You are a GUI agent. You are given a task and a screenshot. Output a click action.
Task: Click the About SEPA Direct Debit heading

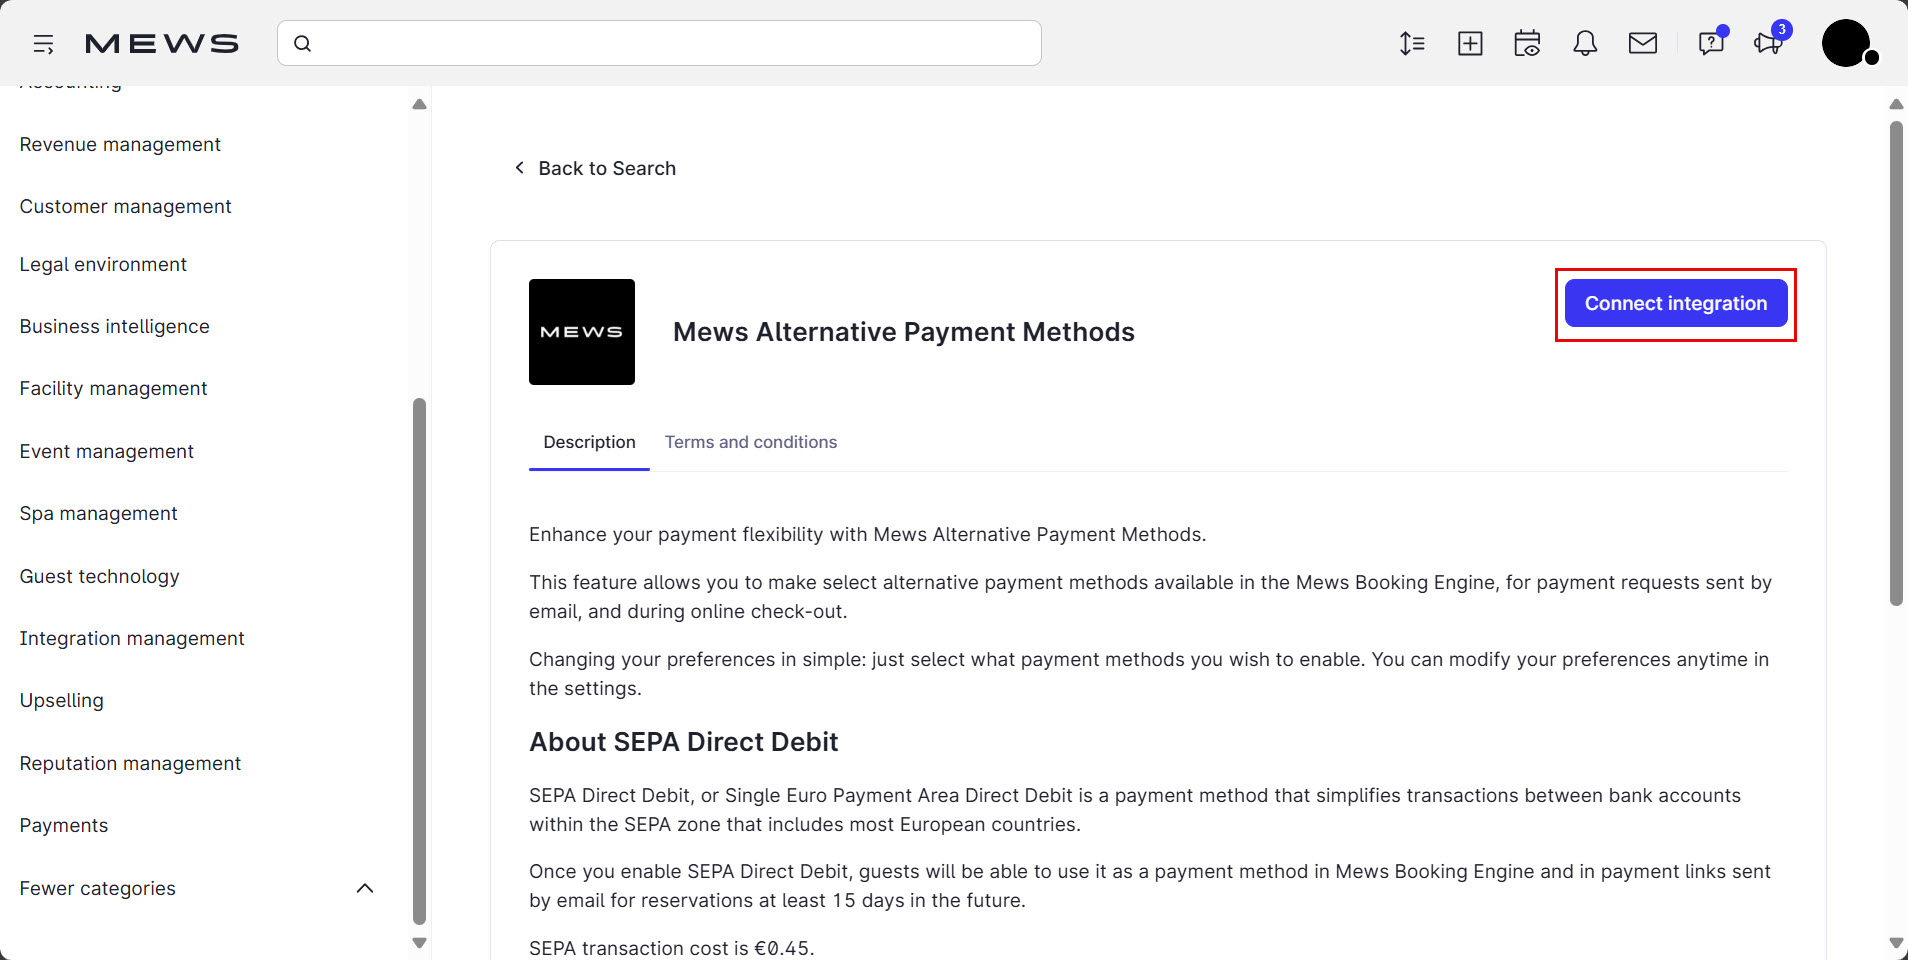pyautogui.click(x=684, y=742)
